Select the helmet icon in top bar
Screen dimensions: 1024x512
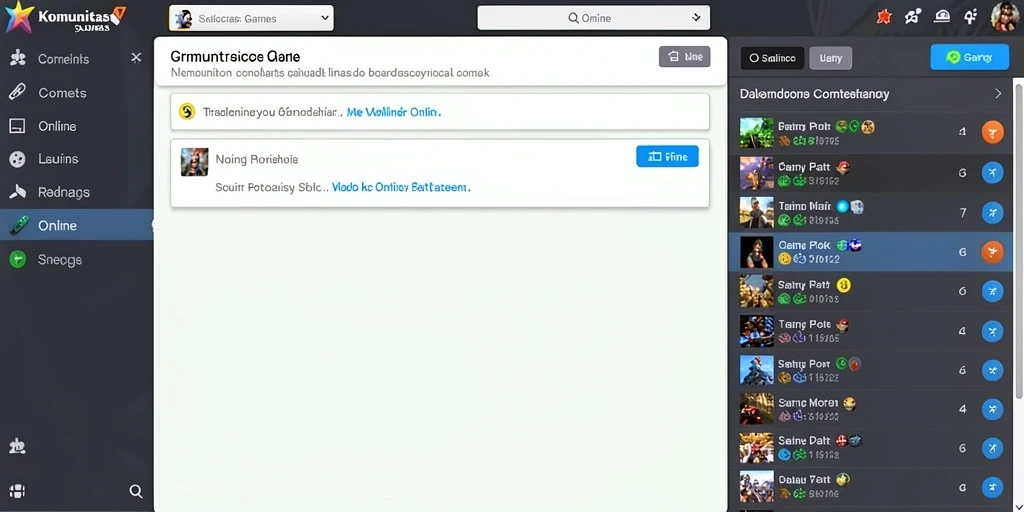coord(942,17)
